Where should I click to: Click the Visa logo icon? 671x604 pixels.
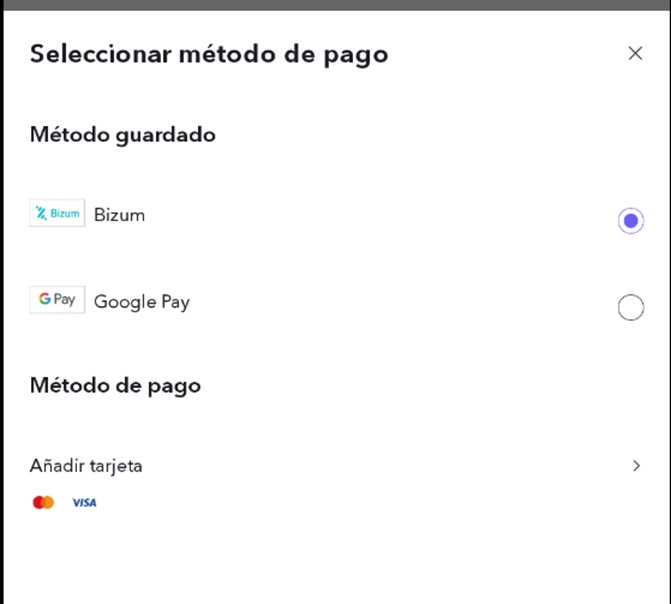[84, 502]
